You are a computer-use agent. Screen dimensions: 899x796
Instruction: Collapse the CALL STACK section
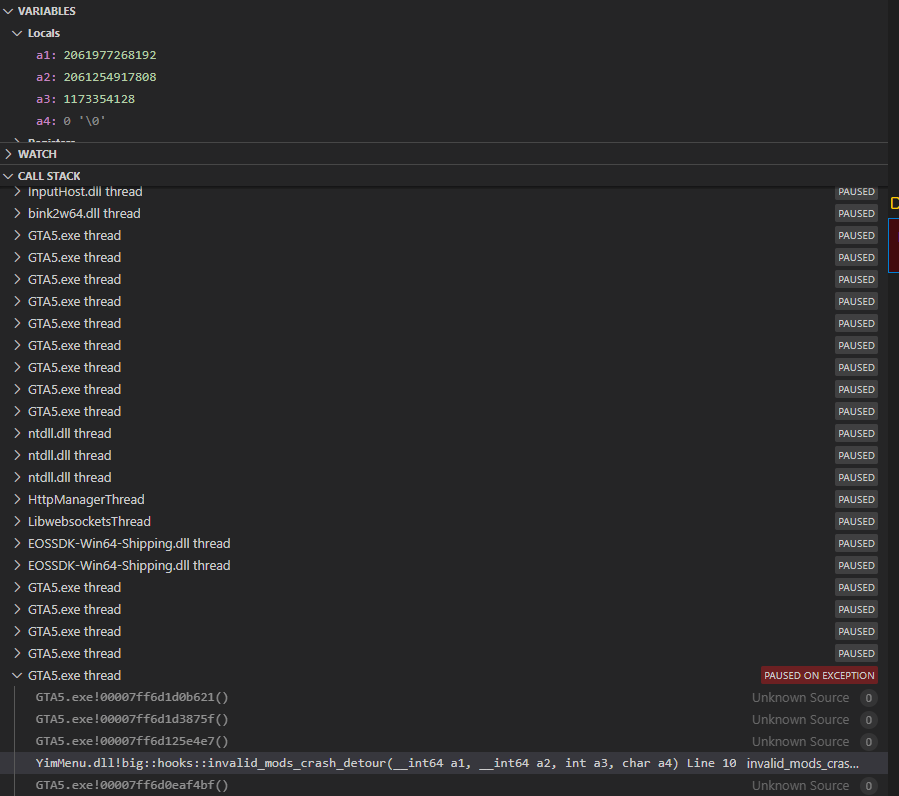point(9,175)
